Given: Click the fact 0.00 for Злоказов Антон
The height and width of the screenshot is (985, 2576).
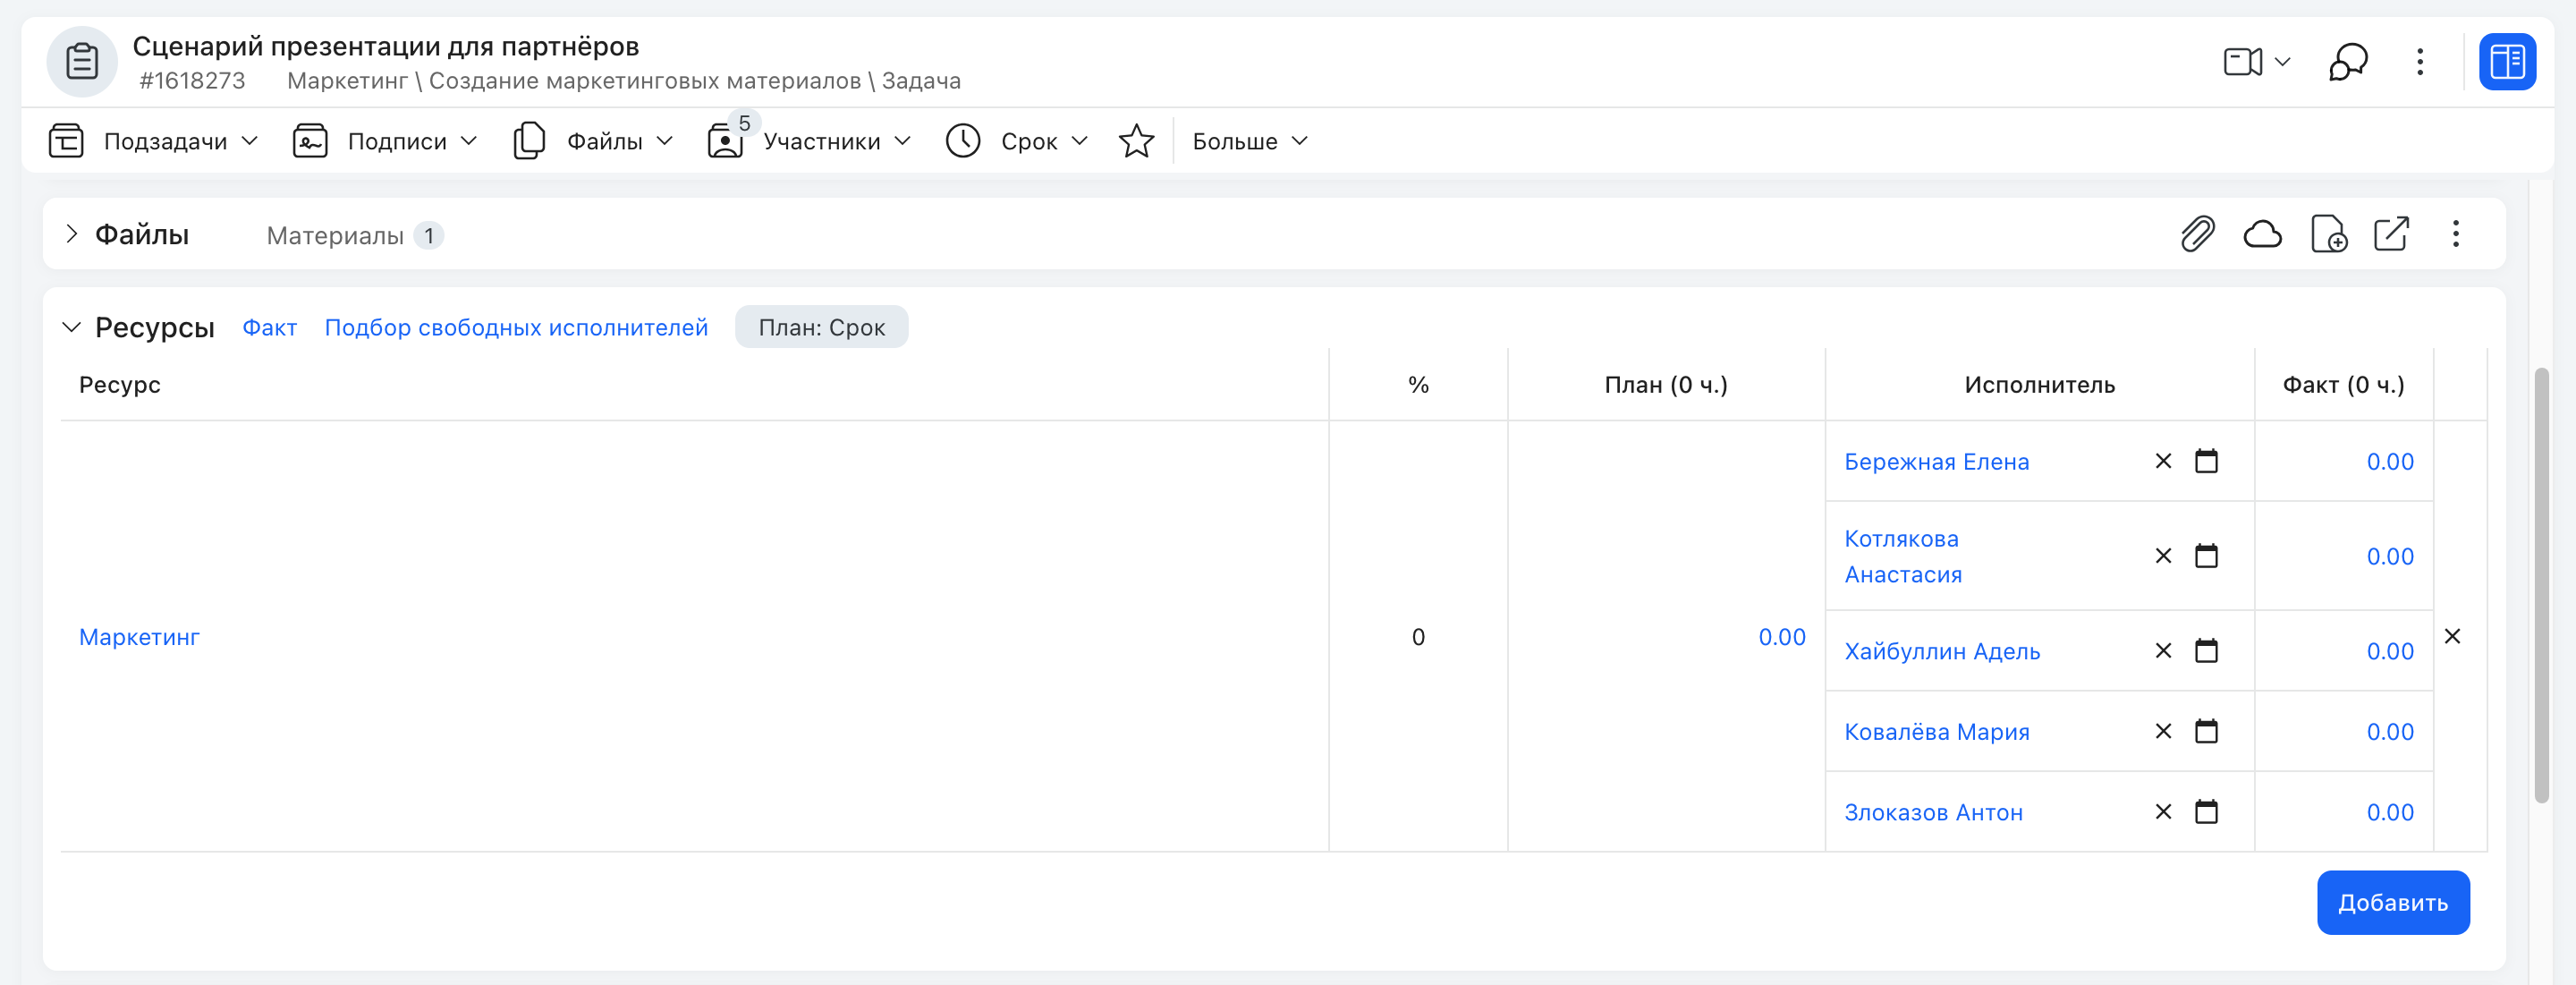Looking at the screenshot, I should [2390, 813].
